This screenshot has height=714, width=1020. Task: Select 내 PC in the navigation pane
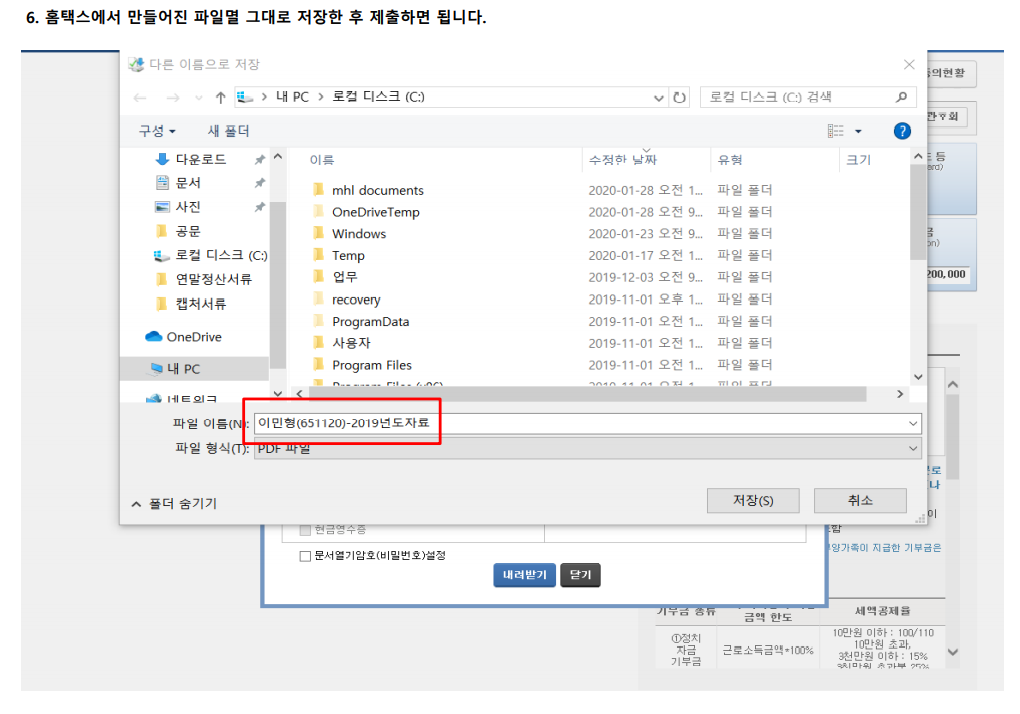[x=183, y=369]
